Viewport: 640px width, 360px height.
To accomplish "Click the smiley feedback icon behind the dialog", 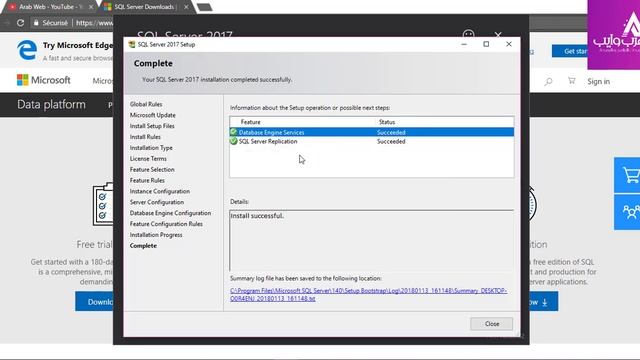I will click(469, 33).
